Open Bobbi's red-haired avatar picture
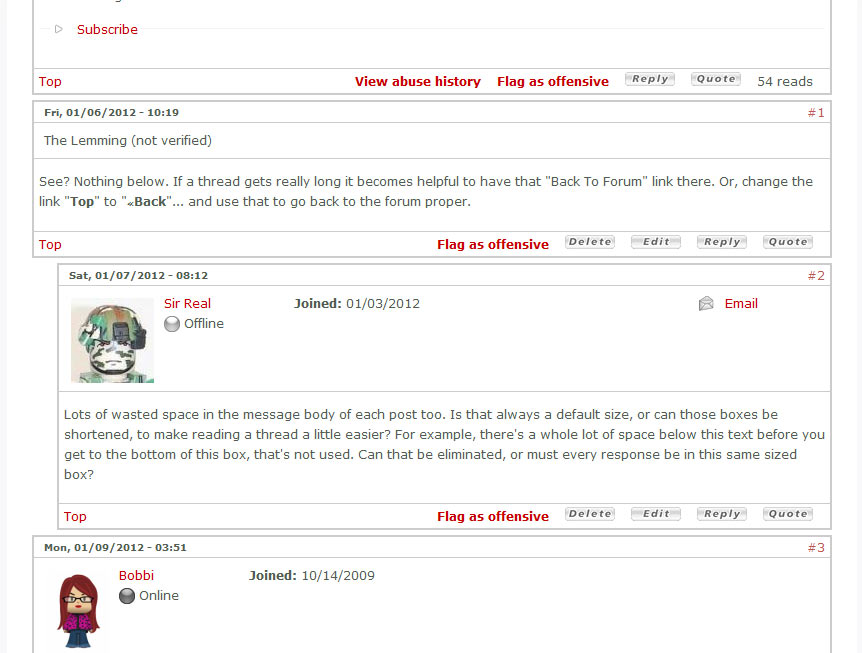This screenshot has width=862, height=653. pos(78,611)
